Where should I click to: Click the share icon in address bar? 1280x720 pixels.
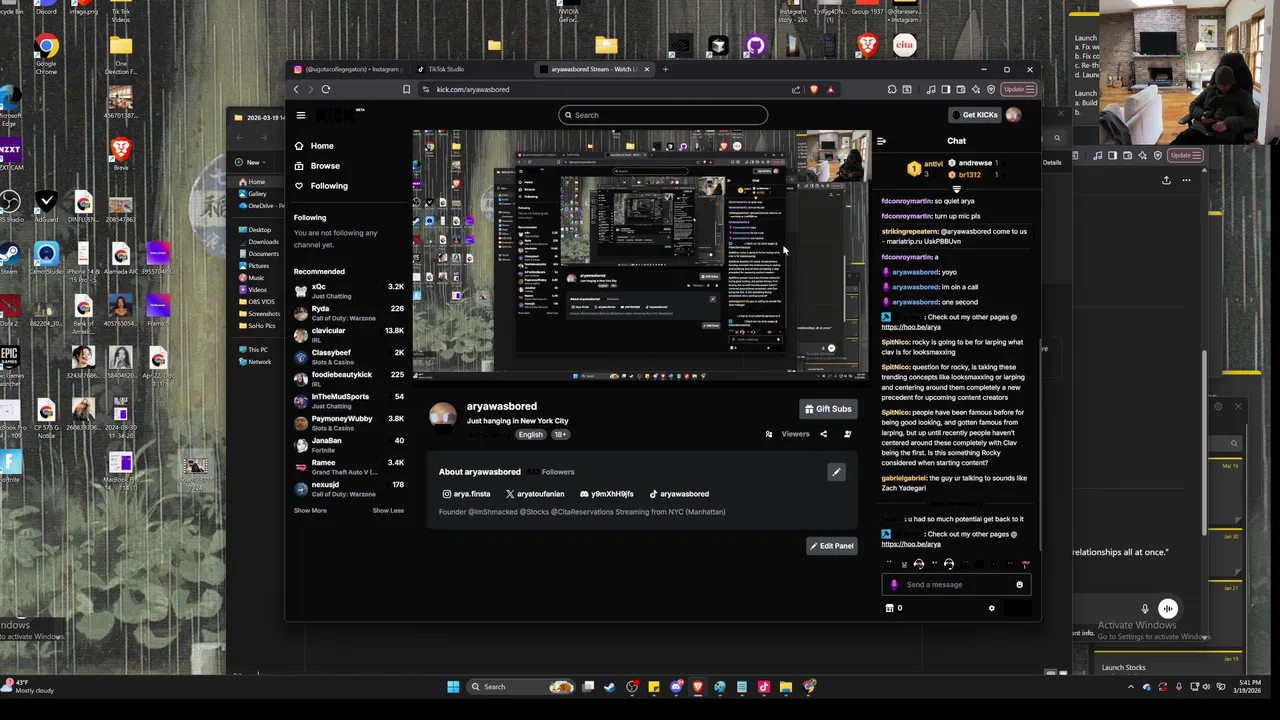(x=796, y=90)
